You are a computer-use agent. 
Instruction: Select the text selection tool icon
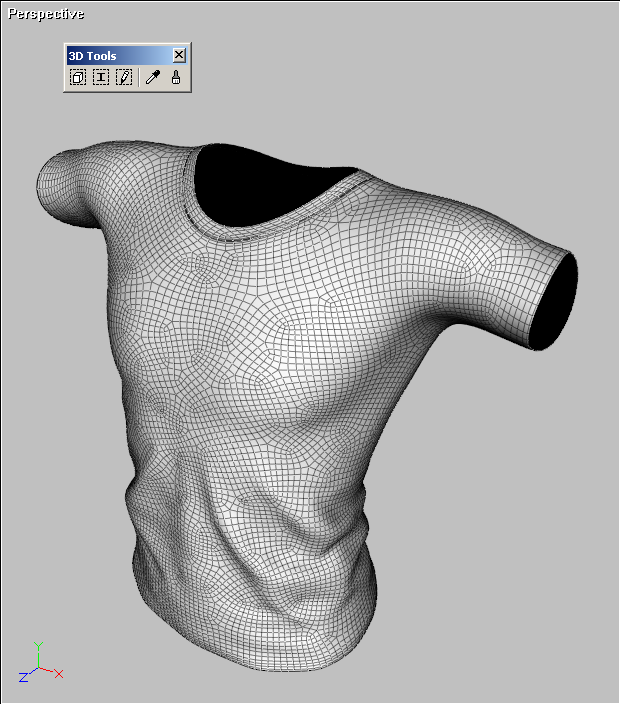click(101, 78)
